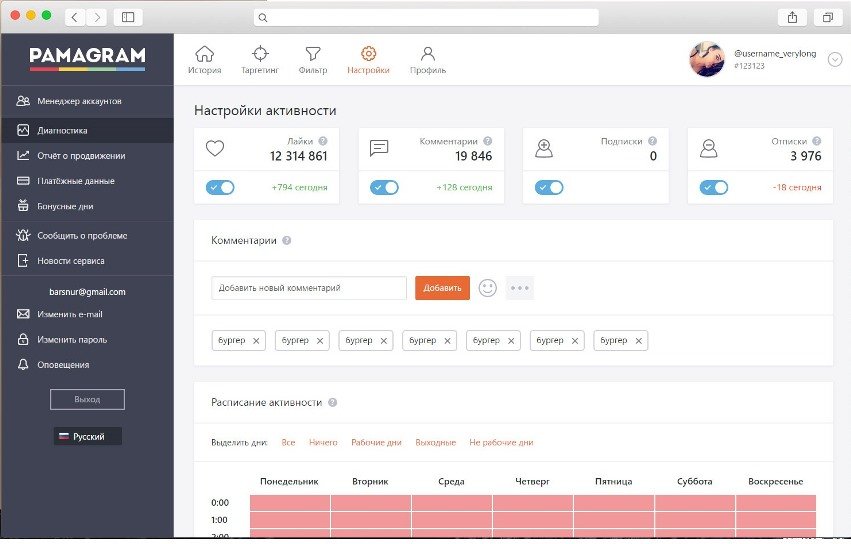851x544 pixels.
Task: Remove the first бургер tag
Action: click(x=256, y=340)
